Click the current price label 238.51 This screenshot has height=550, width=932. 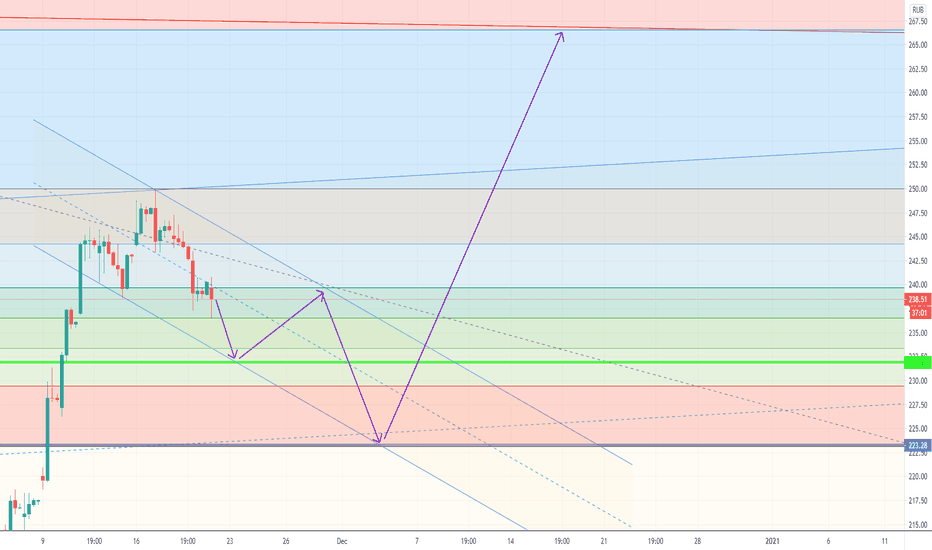(x=918, y=299)
